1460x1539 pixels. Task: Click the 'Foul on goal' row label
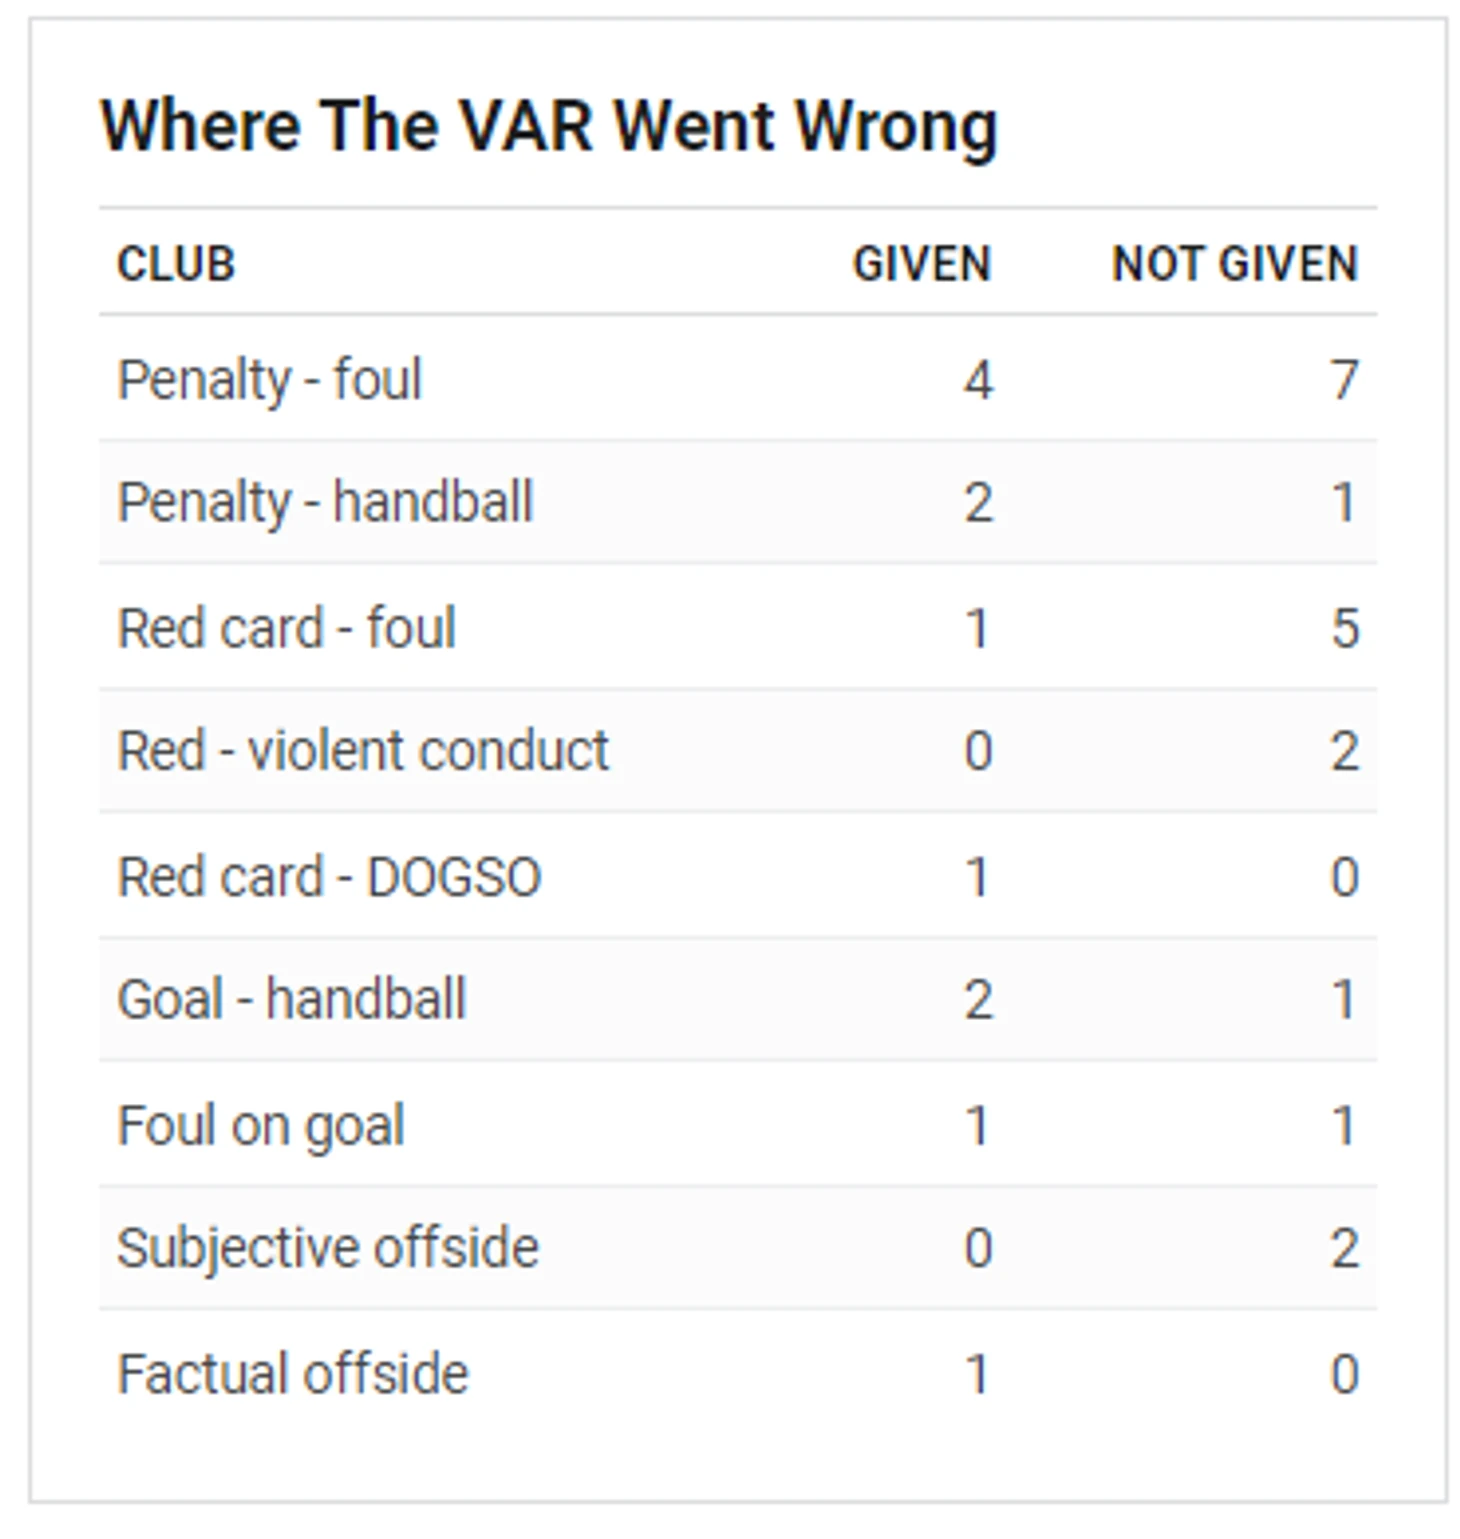coord(261,1126)
